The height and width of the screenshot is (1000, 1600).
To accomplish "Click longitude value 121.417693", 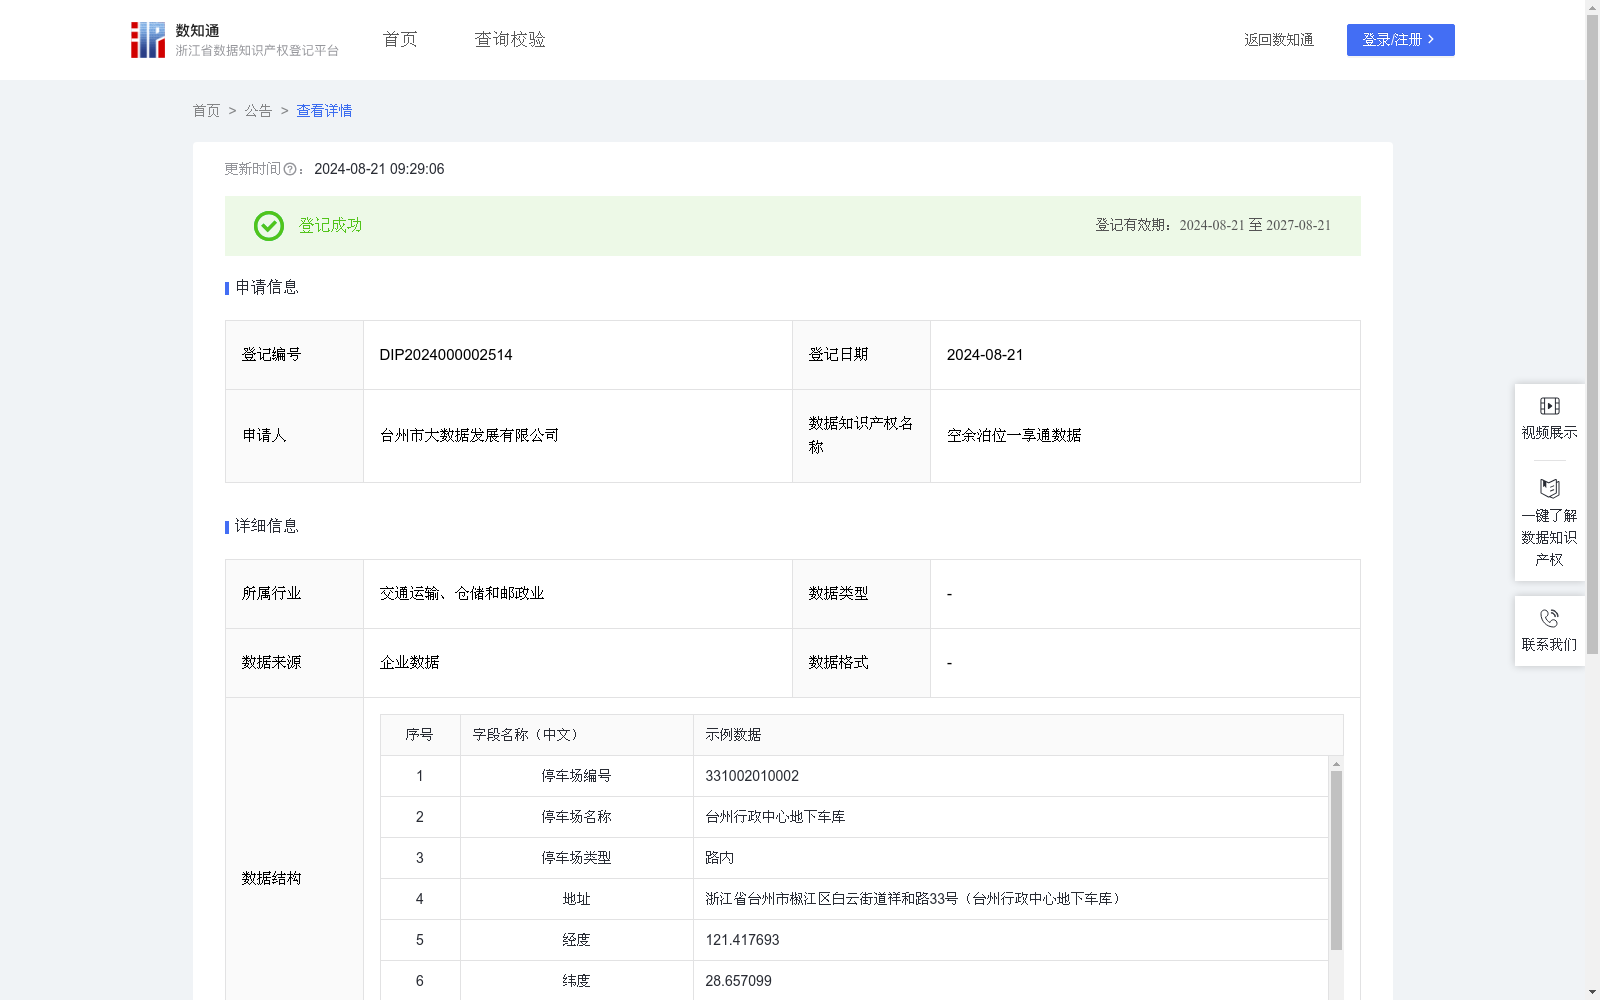I will pos(742,940).
